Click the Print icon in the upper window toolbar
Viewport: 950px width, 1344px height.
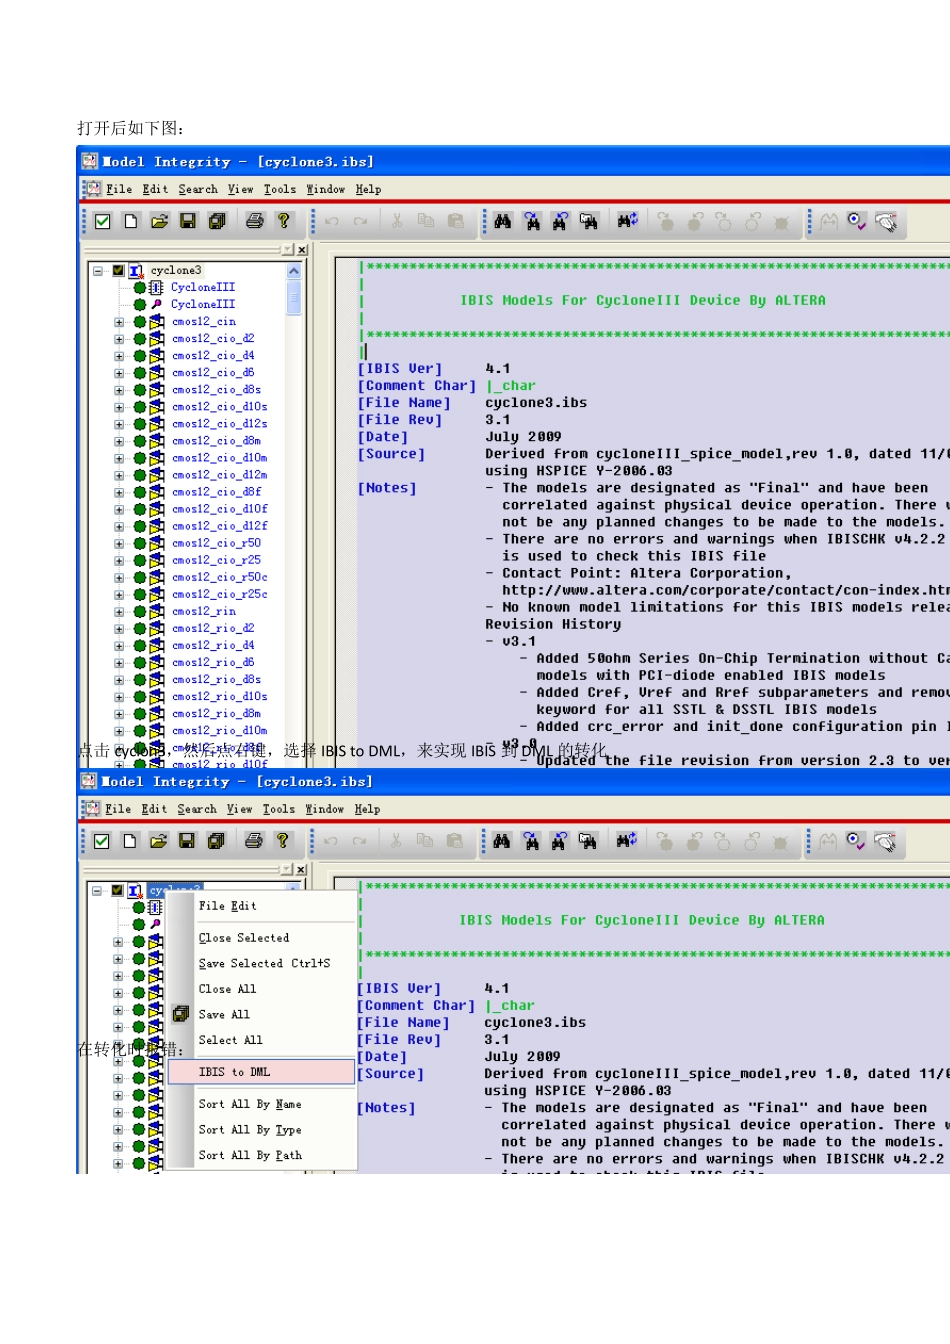pyautogui.click(x=255, y=221)
